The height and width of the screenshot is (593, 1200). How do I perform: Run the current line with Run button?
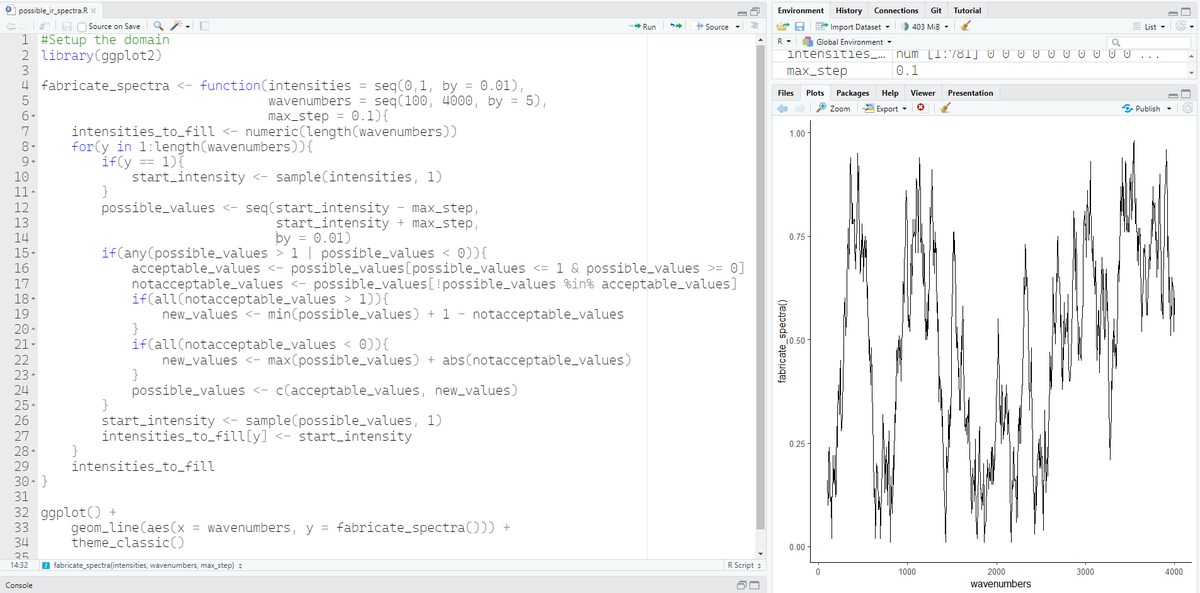643,26
